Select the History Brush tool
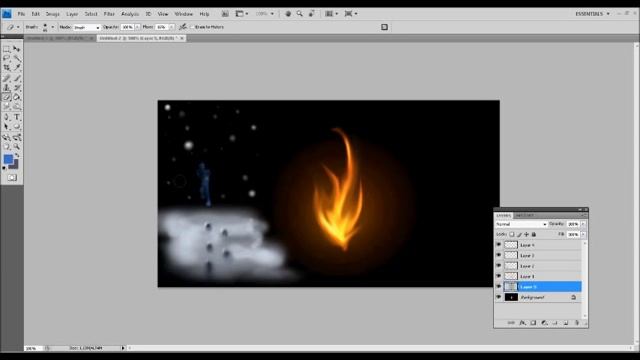Image resolution: width=640 pixels, height=360 pixels. (x=17, y=87)
